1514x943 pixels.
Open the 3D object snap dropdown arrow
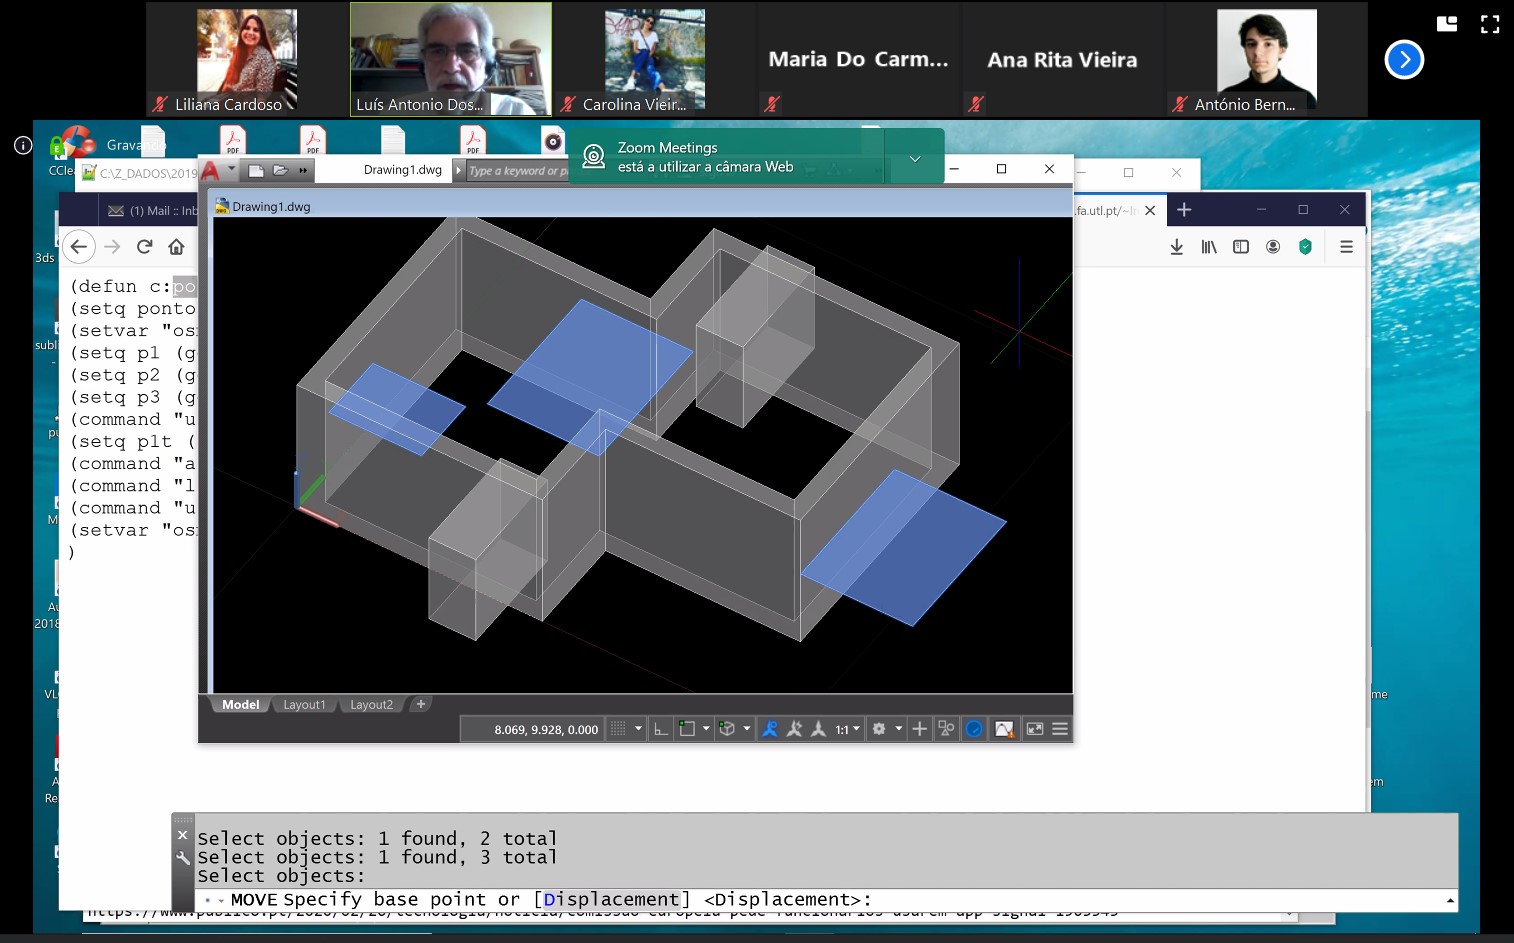(x=747, y=729)
